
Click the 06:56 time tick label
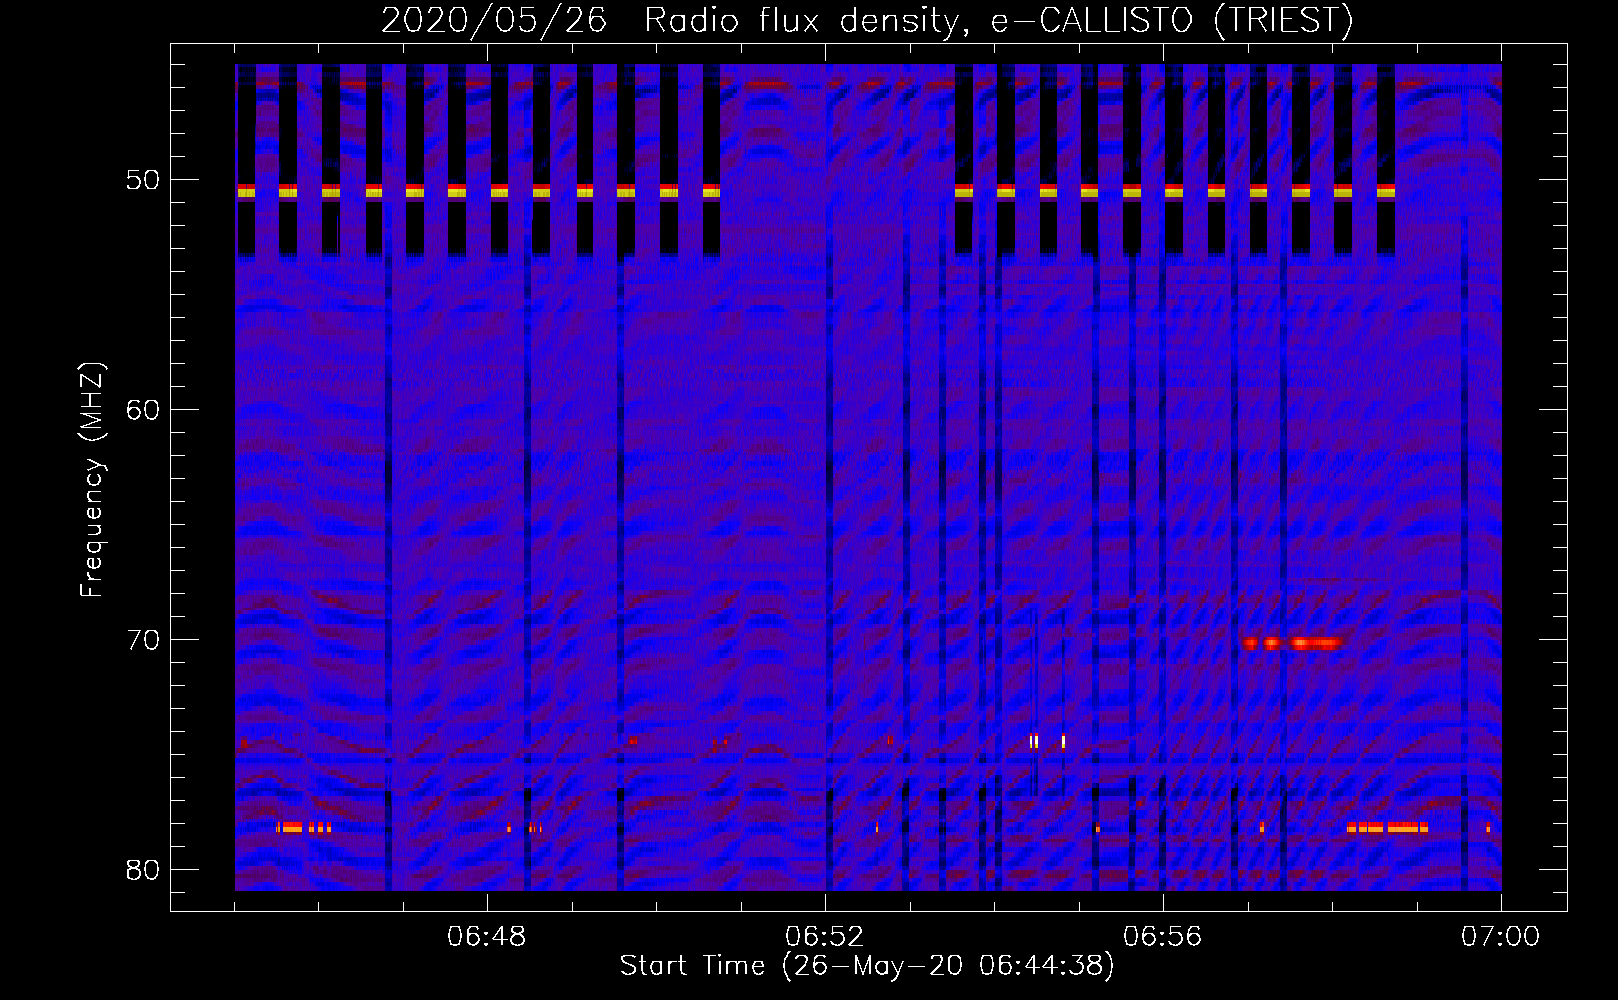[x=1163, y=937]
